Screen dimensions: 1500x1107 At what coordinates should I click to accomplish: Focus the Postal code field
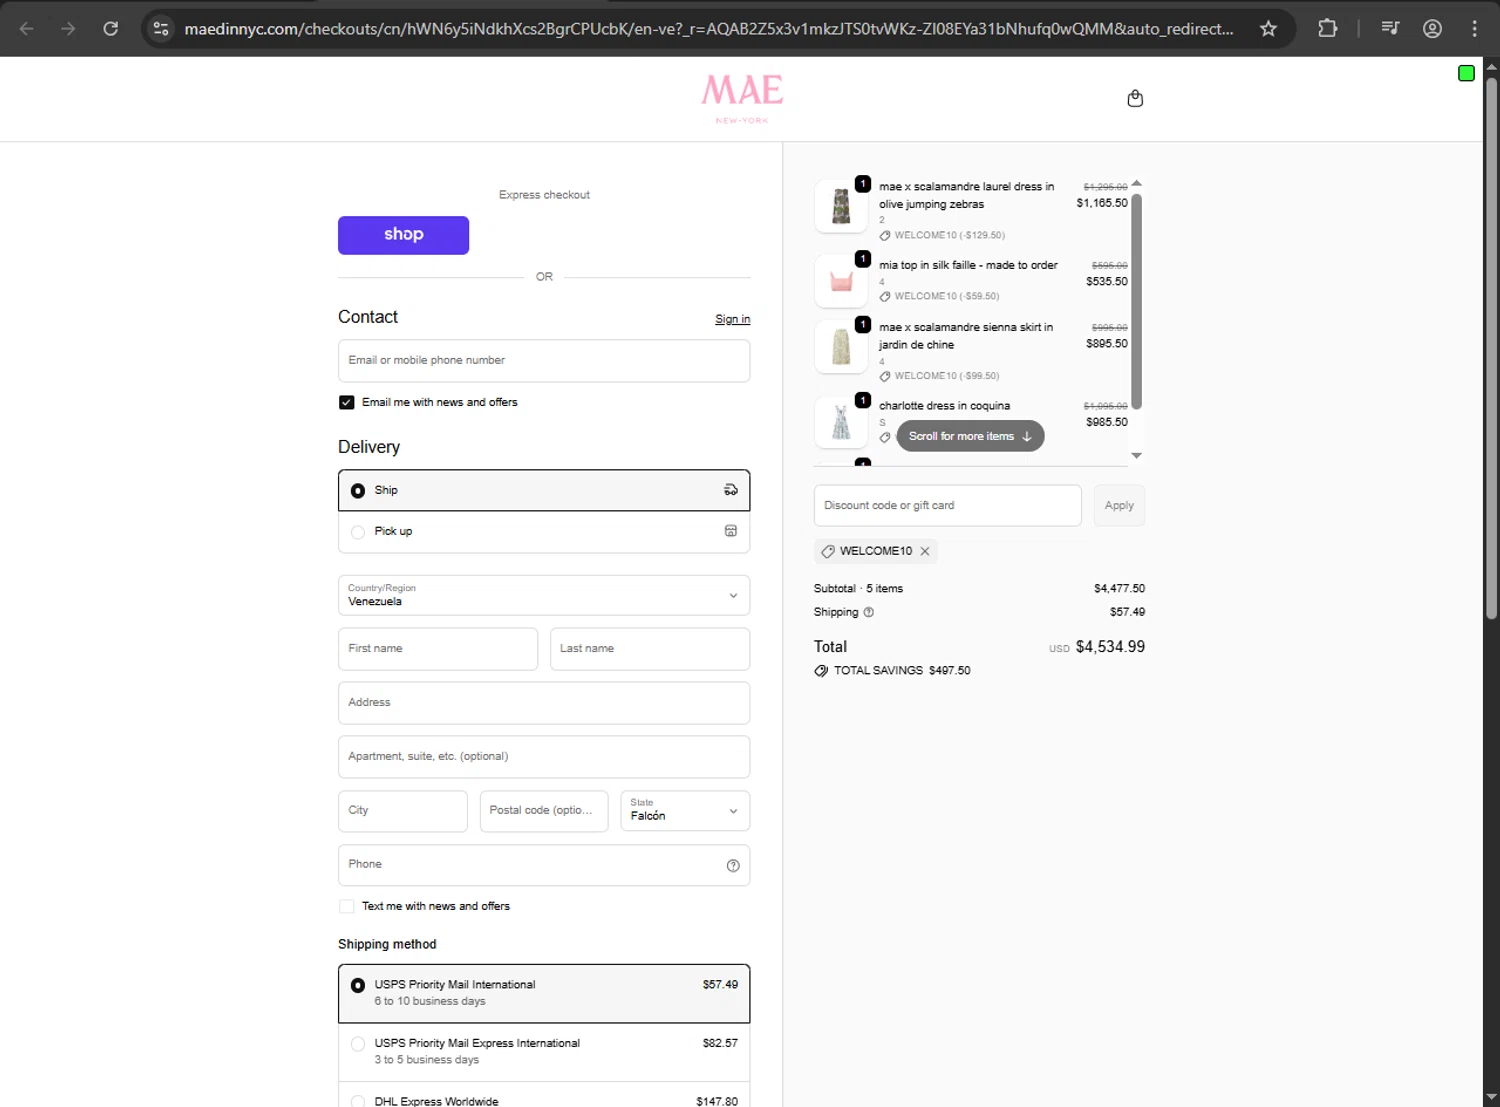point(544,811)
